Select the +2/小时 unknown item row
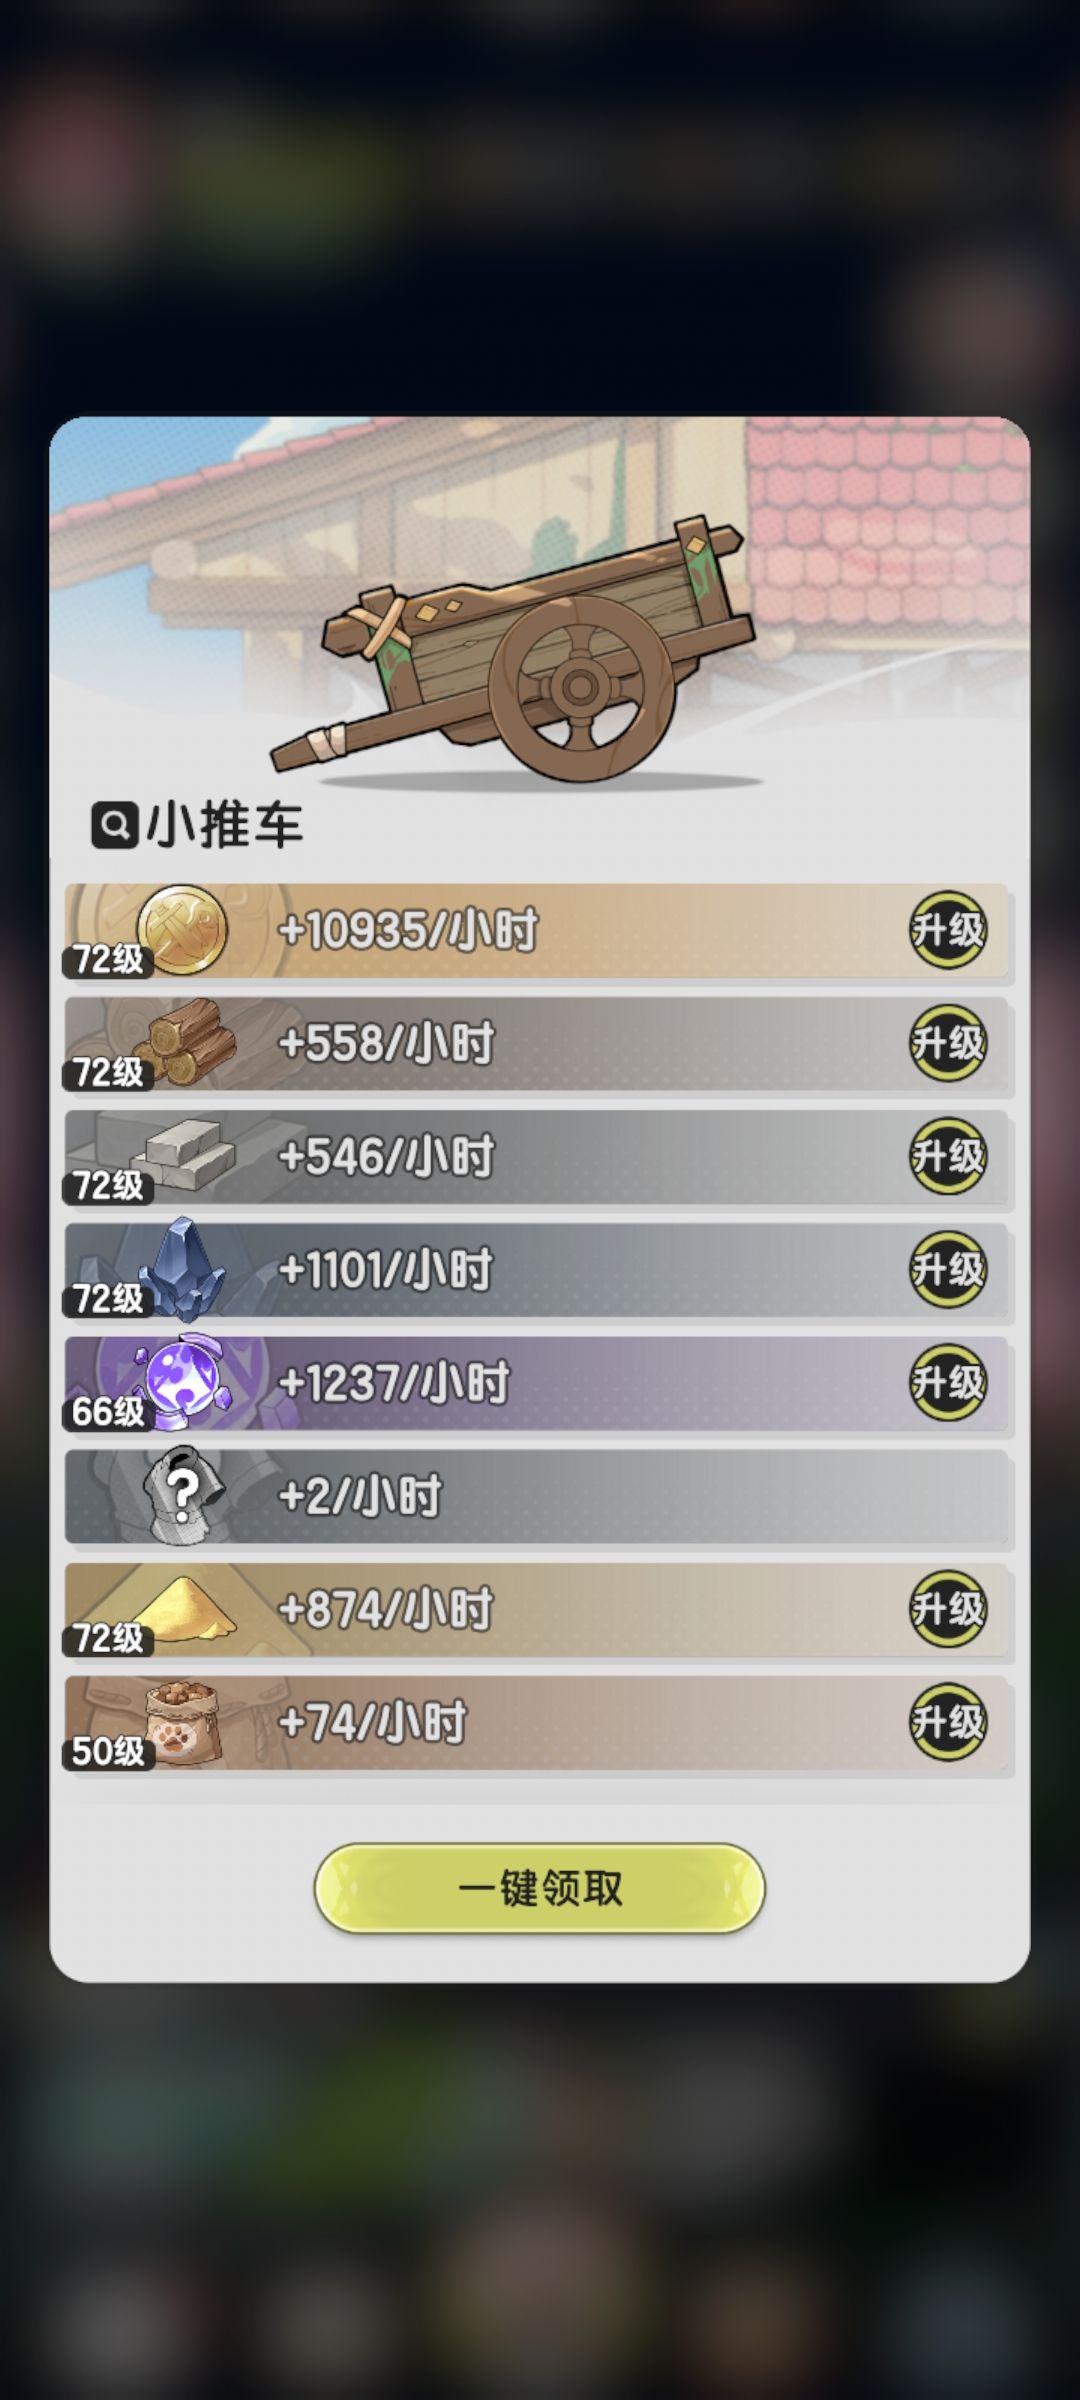 click(x=539, y=1496)
